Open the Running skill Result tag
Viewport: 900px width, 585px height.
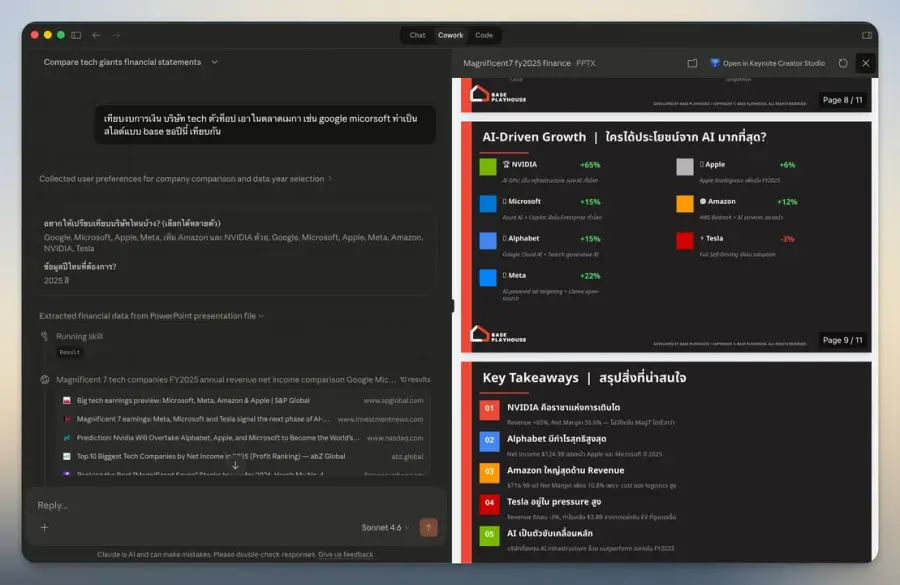69,352
